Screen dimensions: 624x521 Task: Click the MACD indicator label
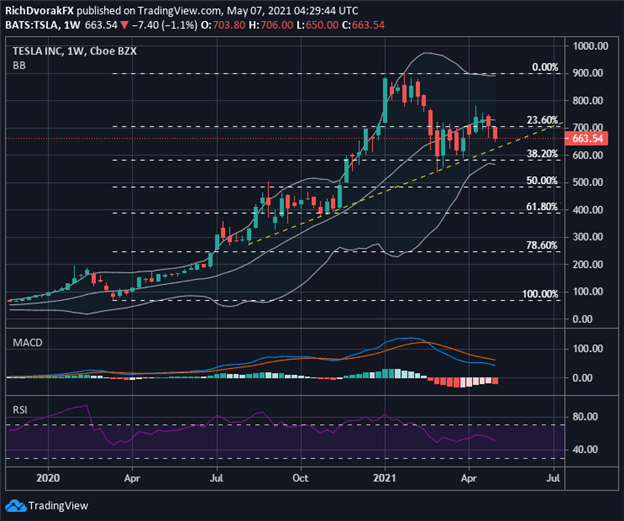(x=27, y=343)
